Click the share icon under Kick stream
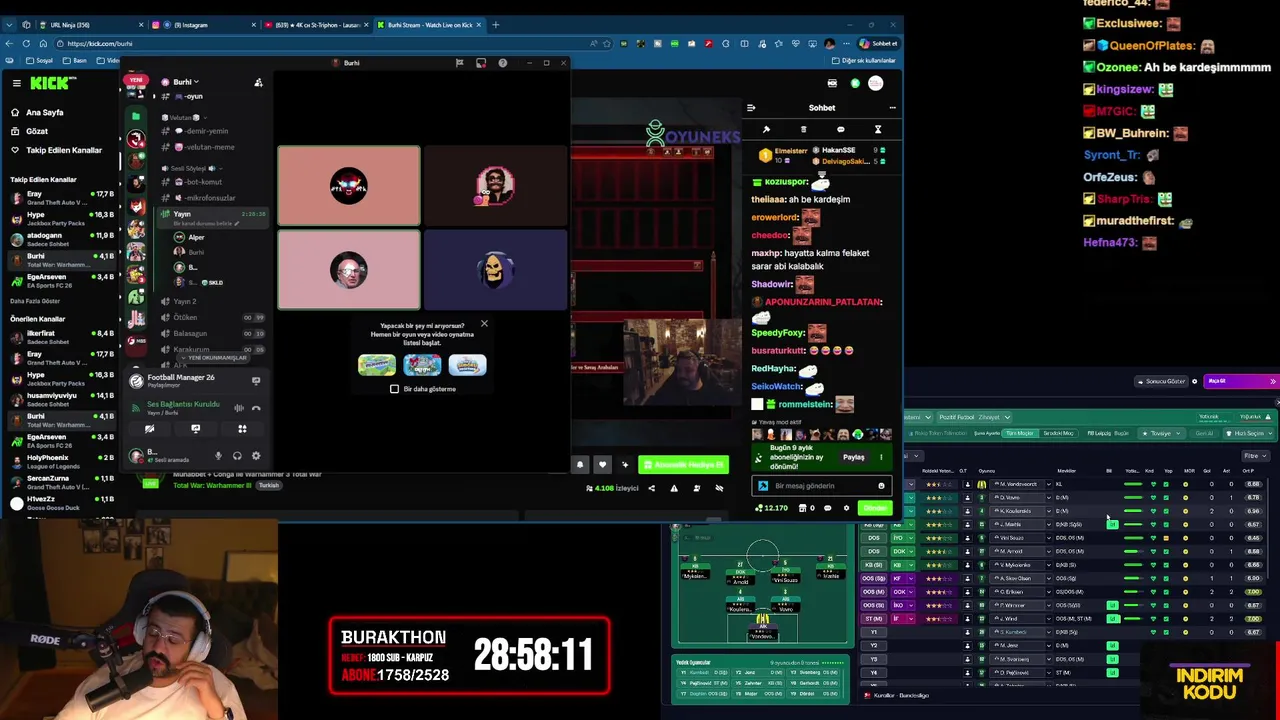The height and width of the screenshot is (720, 1280). (651, 488)
